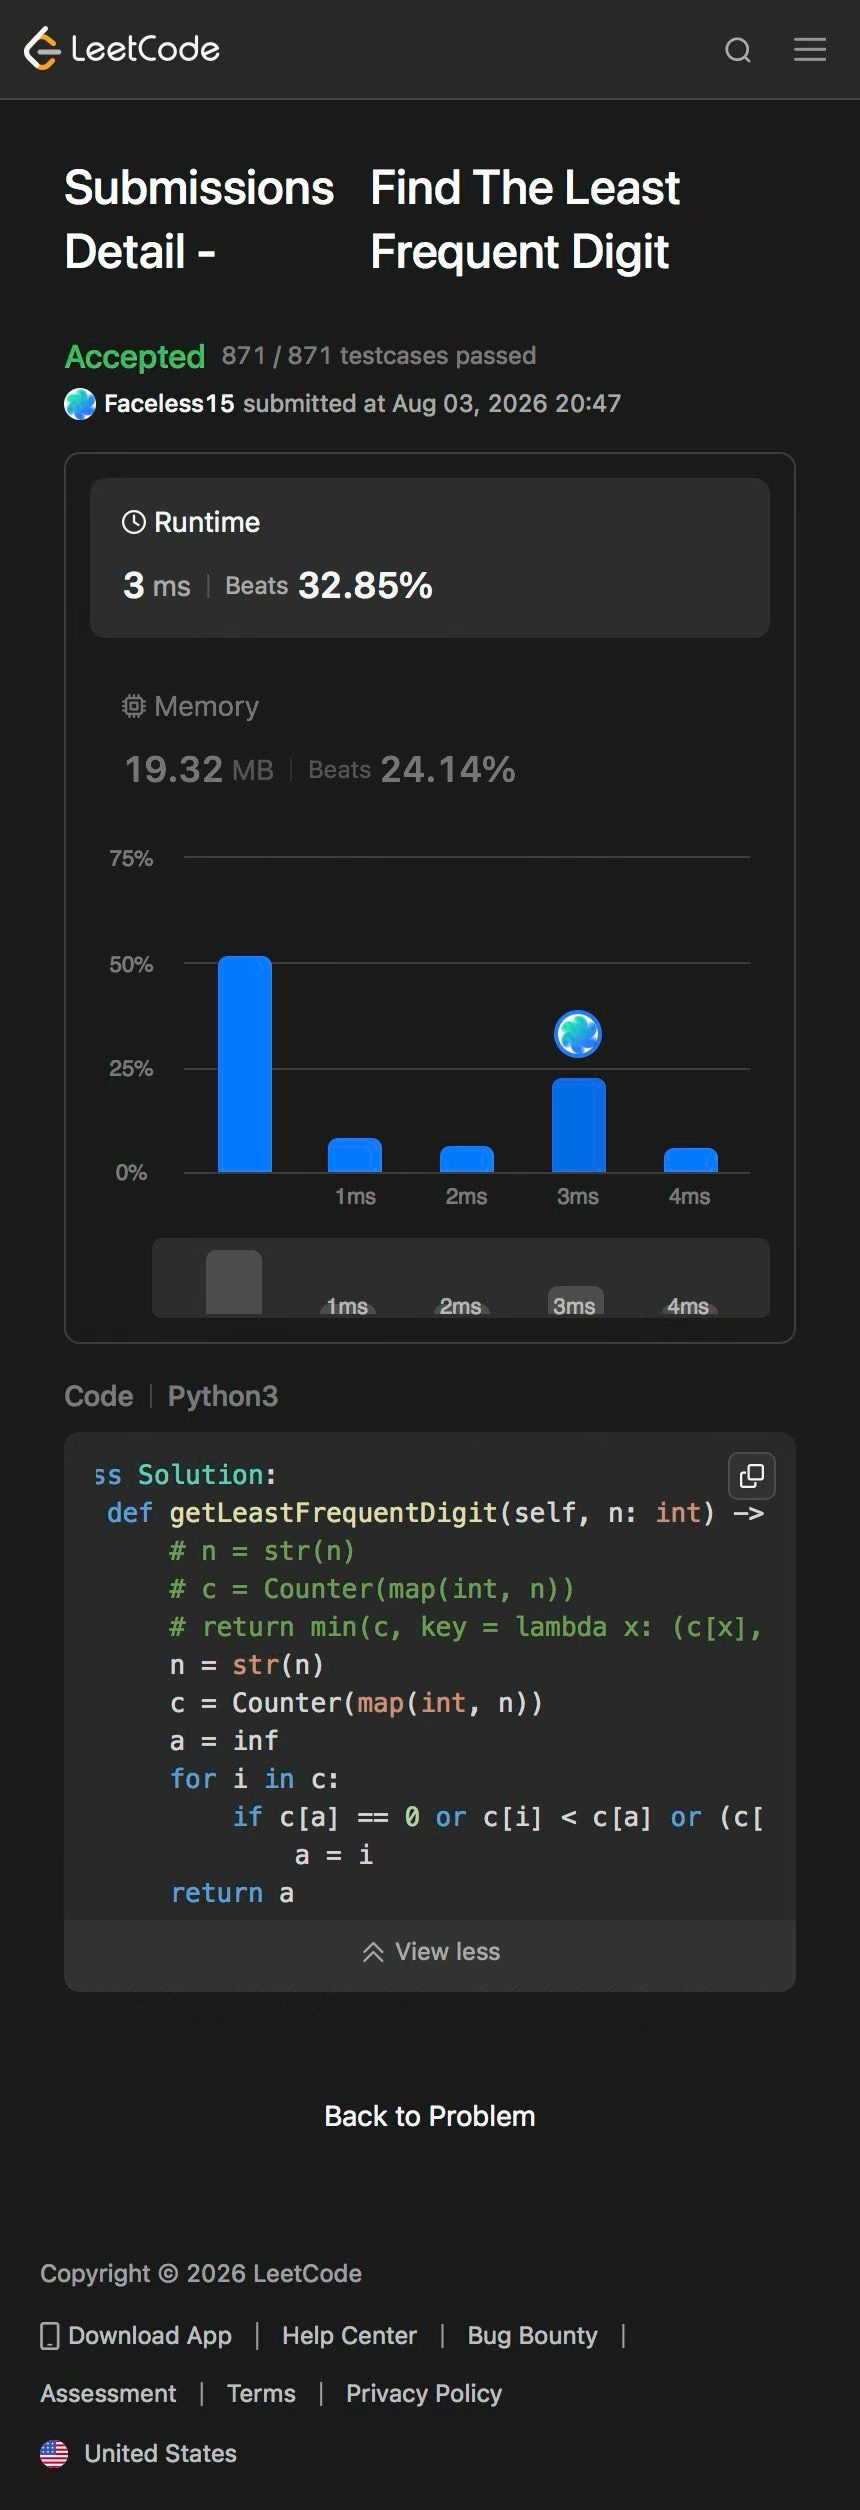860x2510 pixels.
Task: Click 'submitted at Aug 03, 2026 20:47' text
Action: [x=432, y=404]
